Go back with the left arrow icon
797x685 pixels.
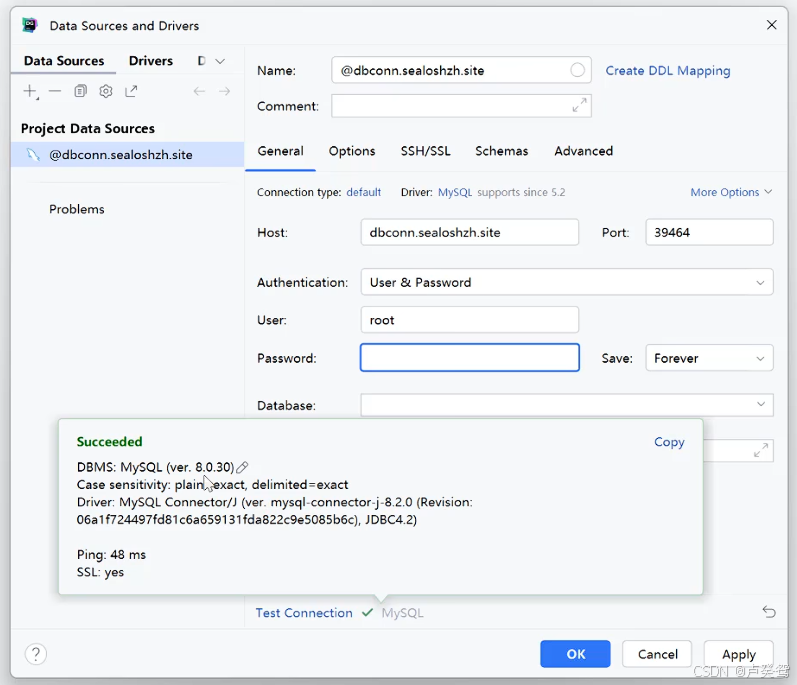[199, 91]
